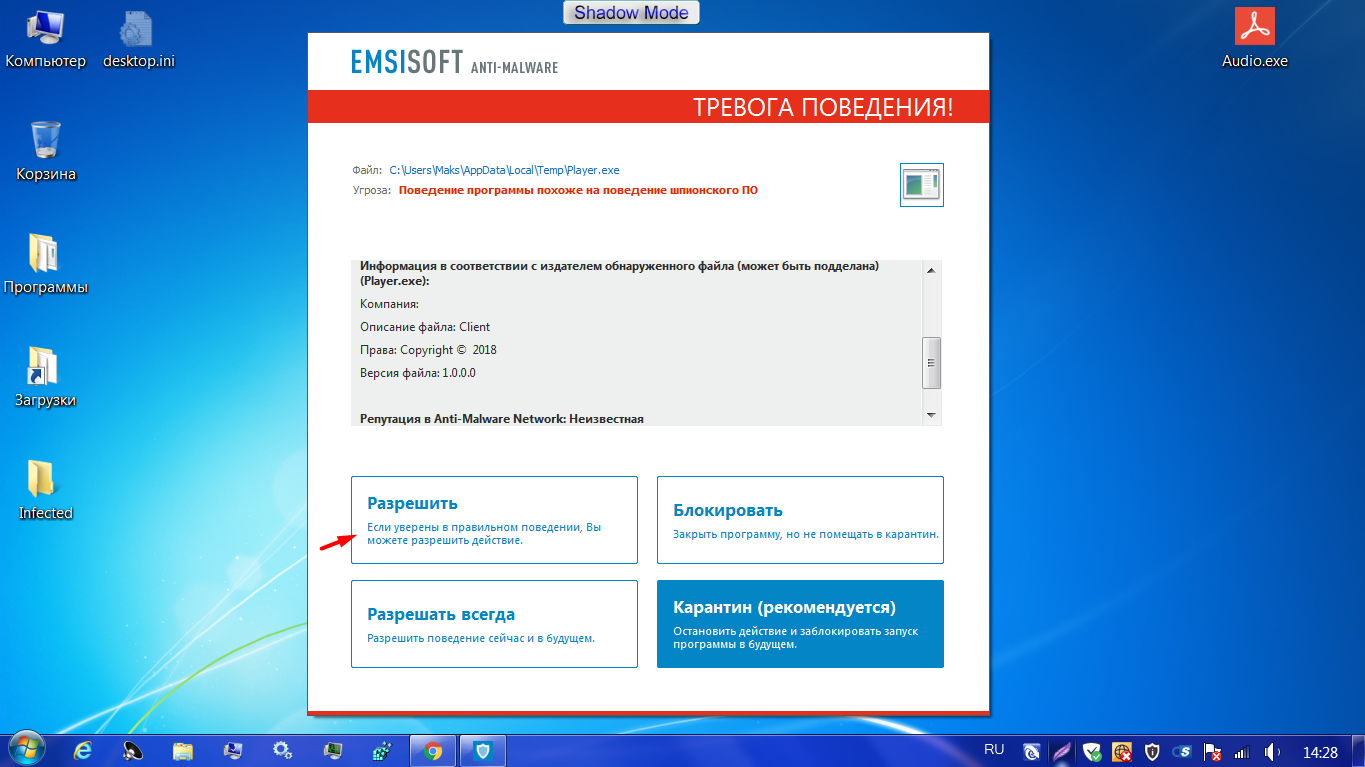
Task: Click the volume speaker tray icon
Action: coord(1272,751)
